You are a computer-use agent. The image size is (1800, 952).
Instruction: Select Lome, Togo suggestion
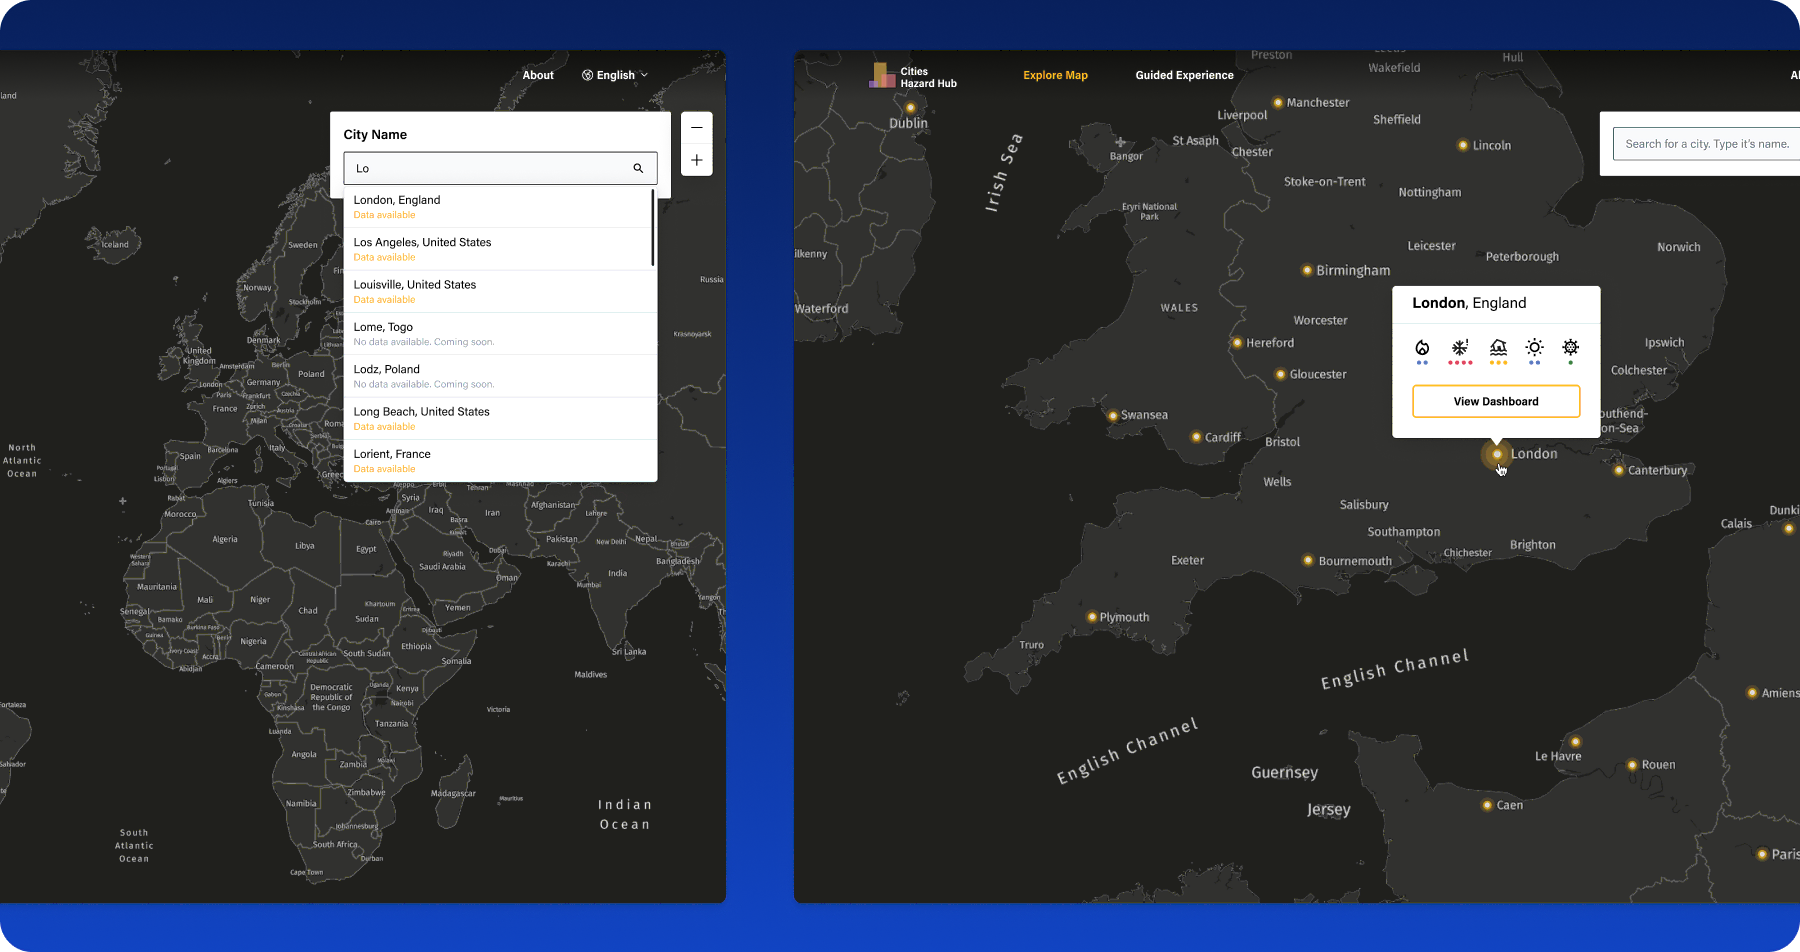click(500, 334)
